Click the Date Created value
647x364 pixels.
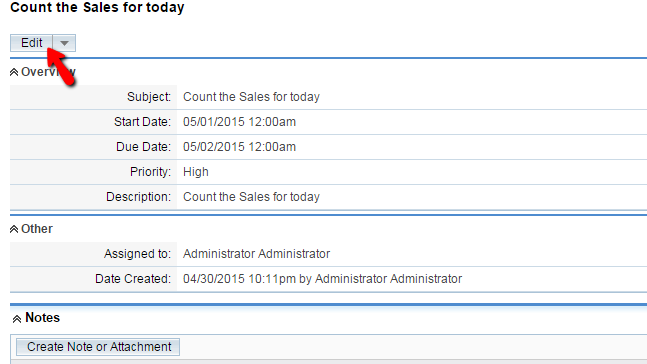pos(322,279)
